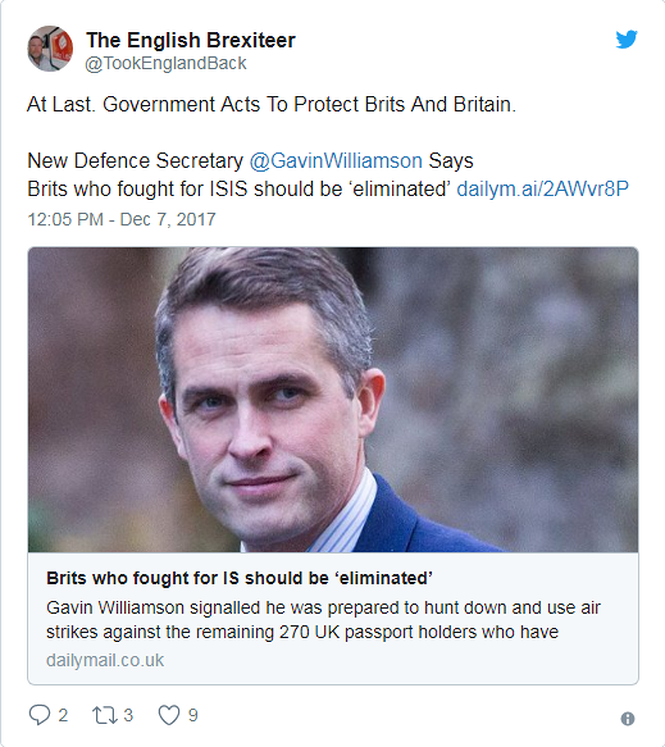This screenshot has height=747, width=665.
Task: Click the Gavin Williamson article photo
Action: point(333,399)
